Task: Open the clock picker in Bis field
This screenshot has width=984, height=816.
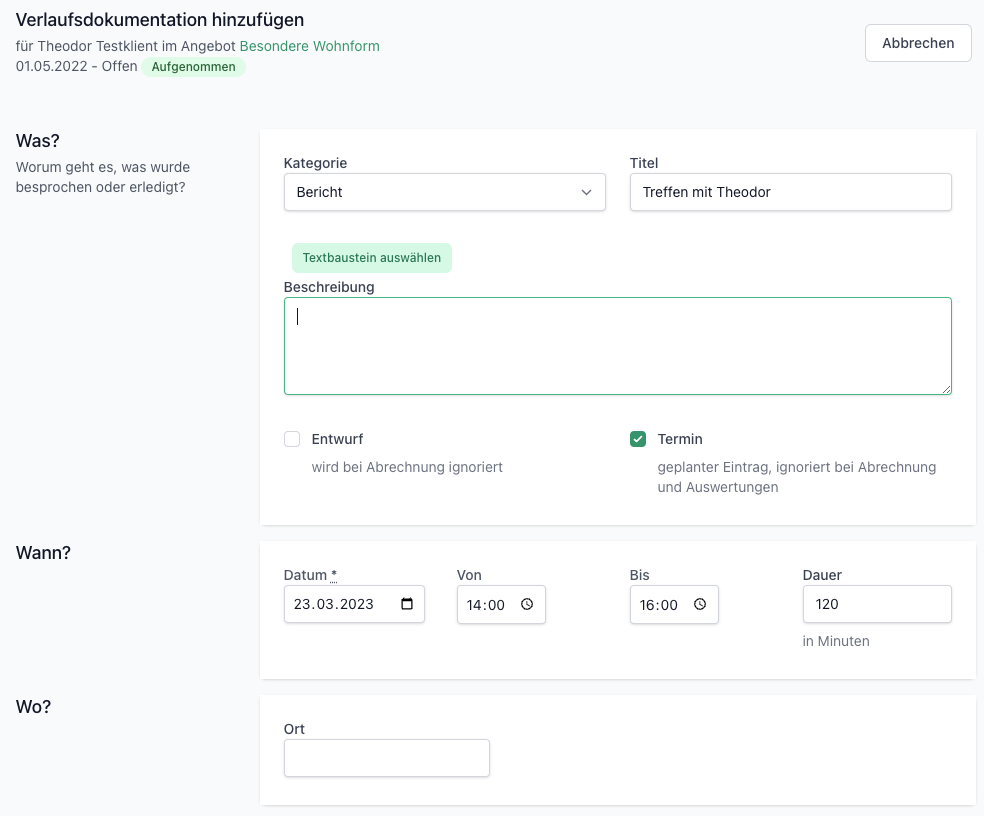Action: pyautogui.click(x=700, y=604)
